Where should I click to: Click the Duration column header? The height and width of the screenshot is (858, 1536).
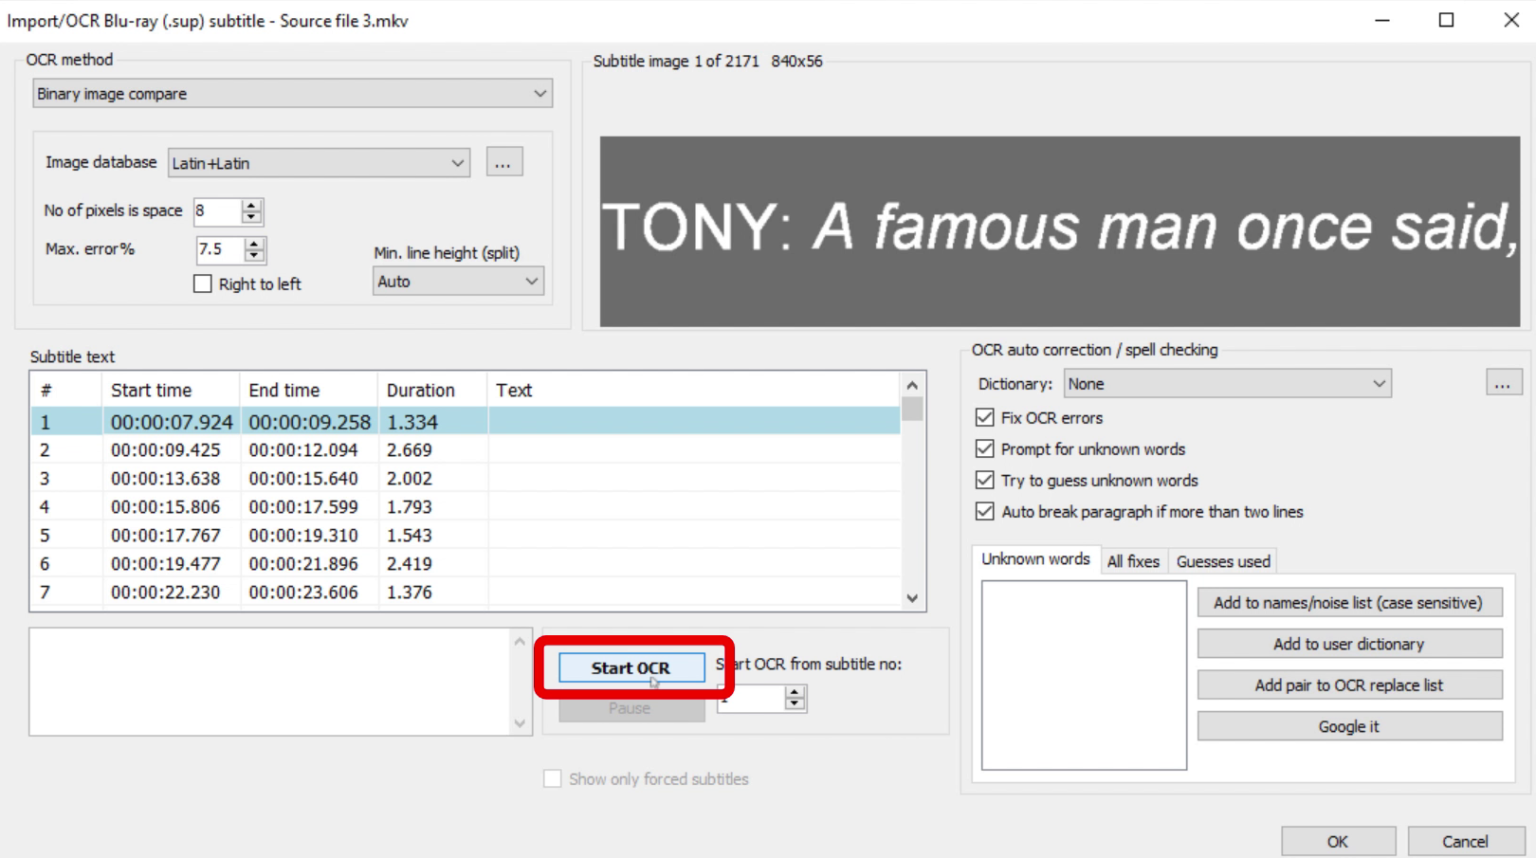[x=433, y=390]
